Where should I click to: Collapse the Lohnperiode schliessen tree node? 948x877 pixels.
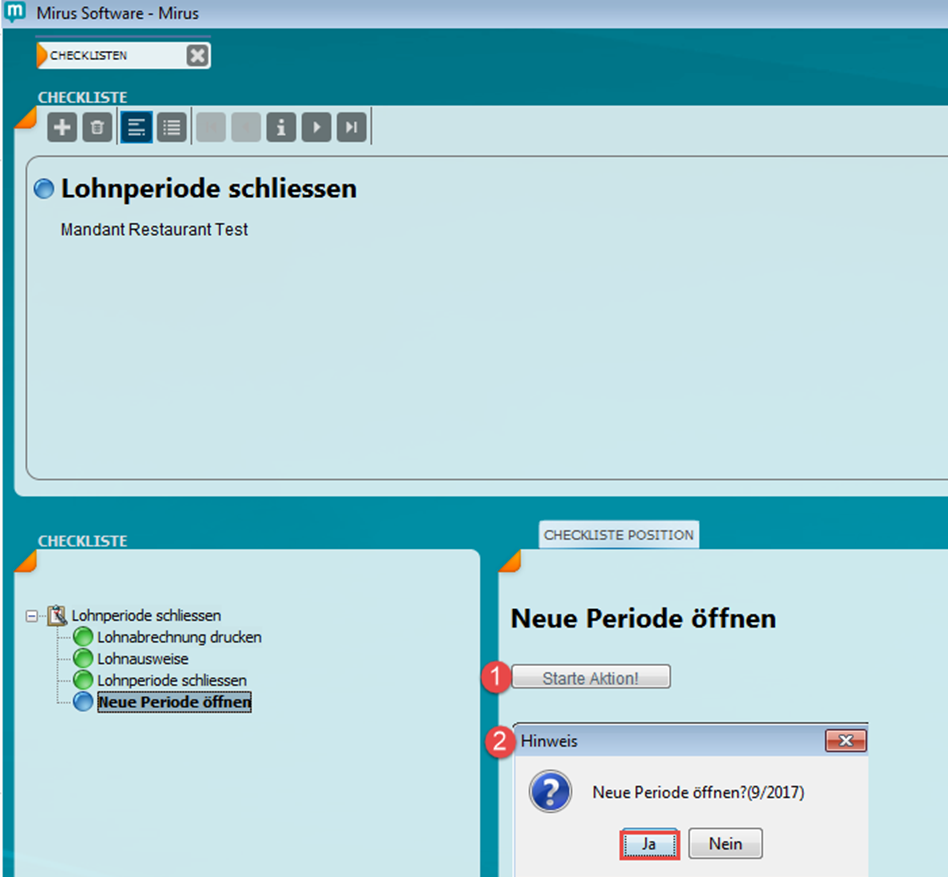click(x=32, y=616)
